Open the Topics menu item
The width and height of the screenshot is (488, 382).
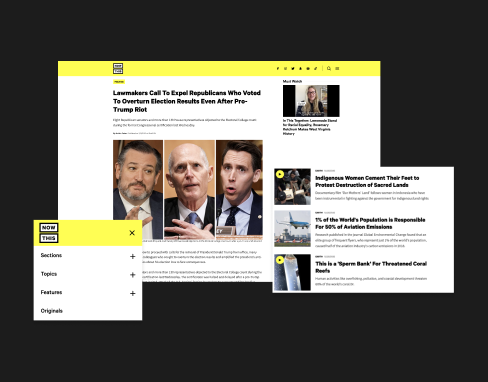click(49, 274)
